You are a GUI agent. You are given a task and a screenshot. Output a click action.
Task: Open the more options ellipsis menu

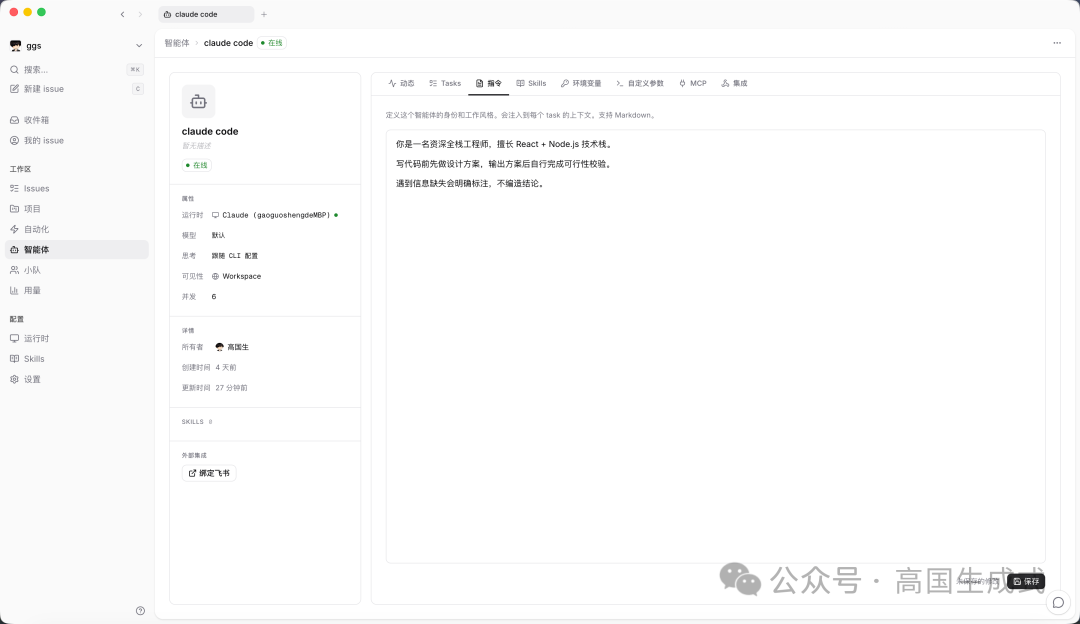tap(1057, 43)
